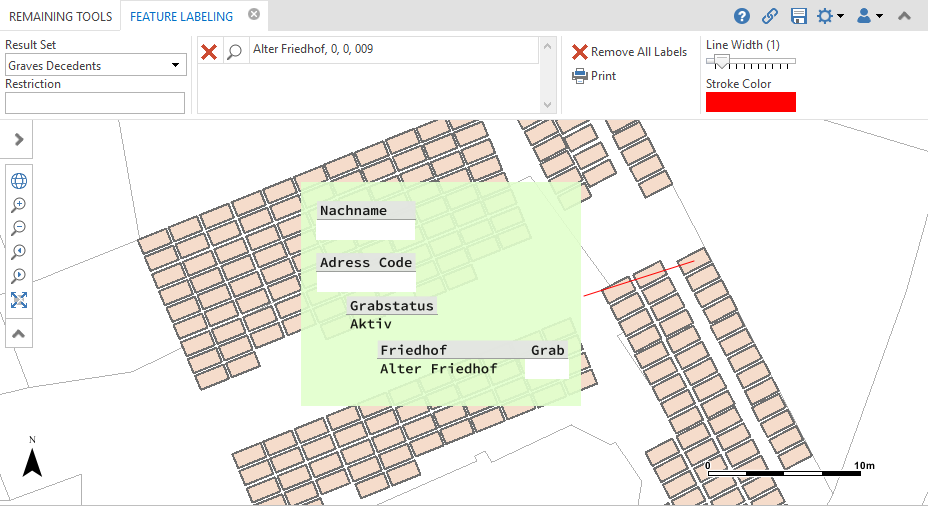Zoom in on the map
The width and height of the screenshot is (928, 532).
click(x=19, y=205)
